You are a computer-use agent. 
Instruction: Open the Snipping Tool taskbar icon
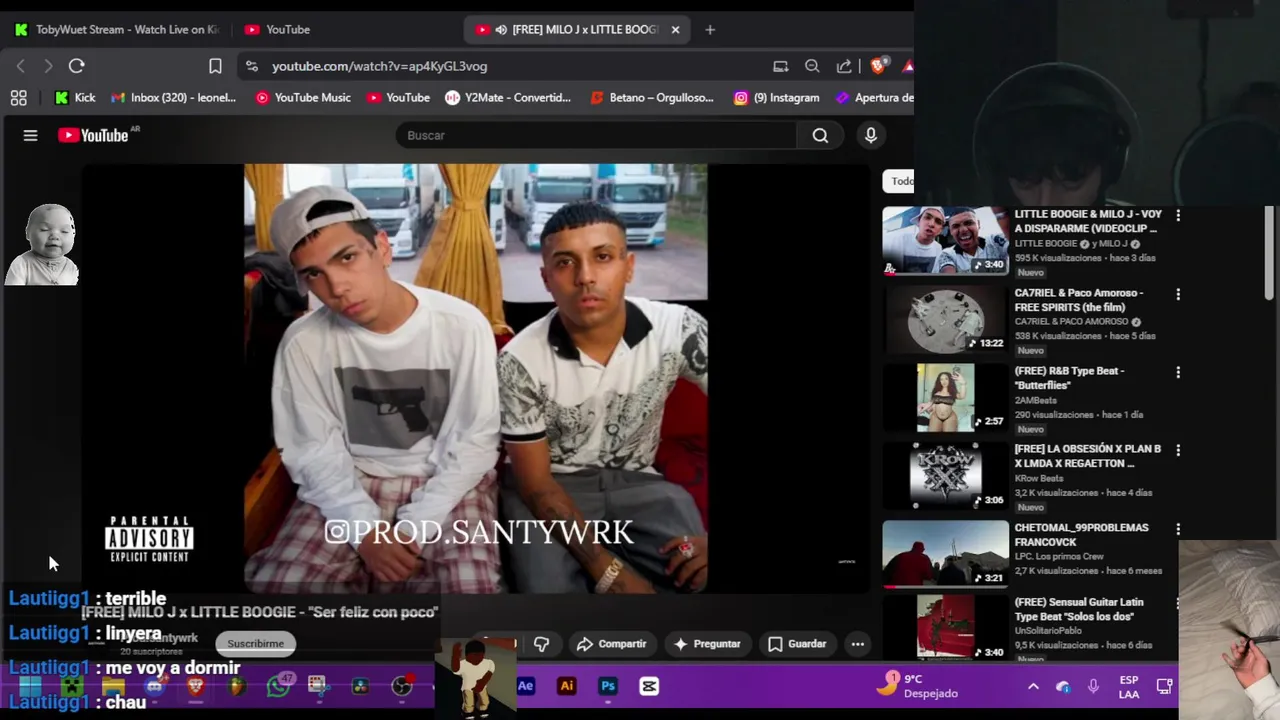click(318, 686)
